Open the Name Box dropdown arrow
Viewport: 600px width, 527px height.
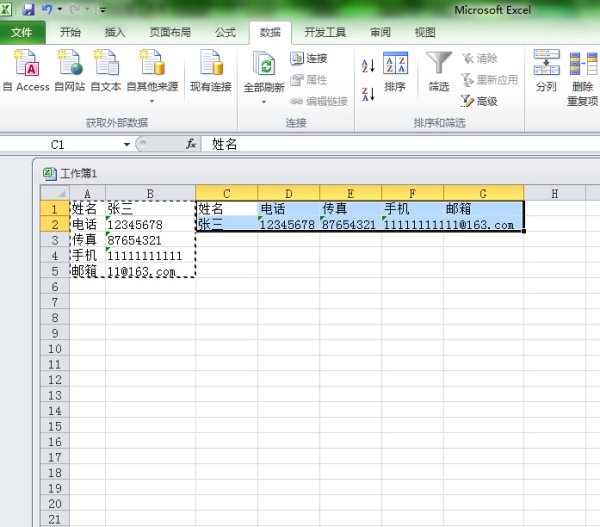pyautogui.click(x=127, y=145)
